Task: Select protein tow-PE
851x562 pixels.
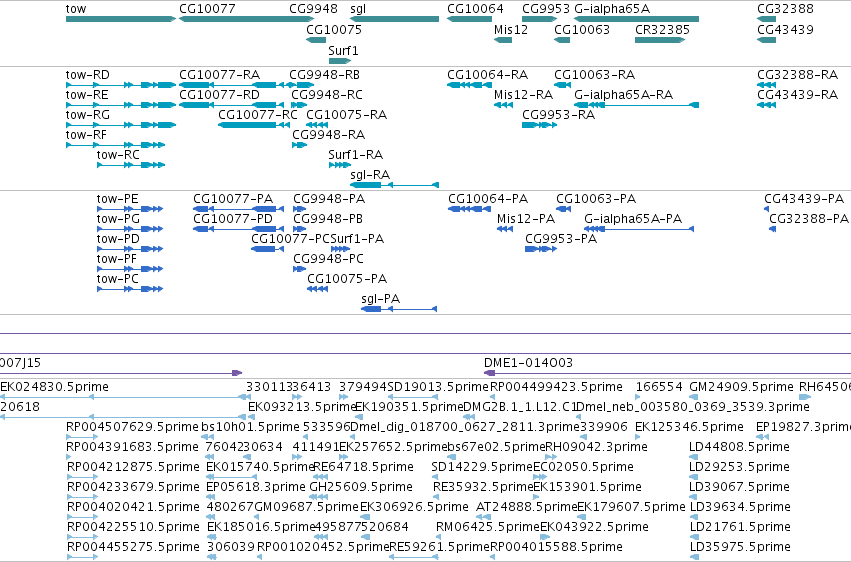Action: (130, 209)
